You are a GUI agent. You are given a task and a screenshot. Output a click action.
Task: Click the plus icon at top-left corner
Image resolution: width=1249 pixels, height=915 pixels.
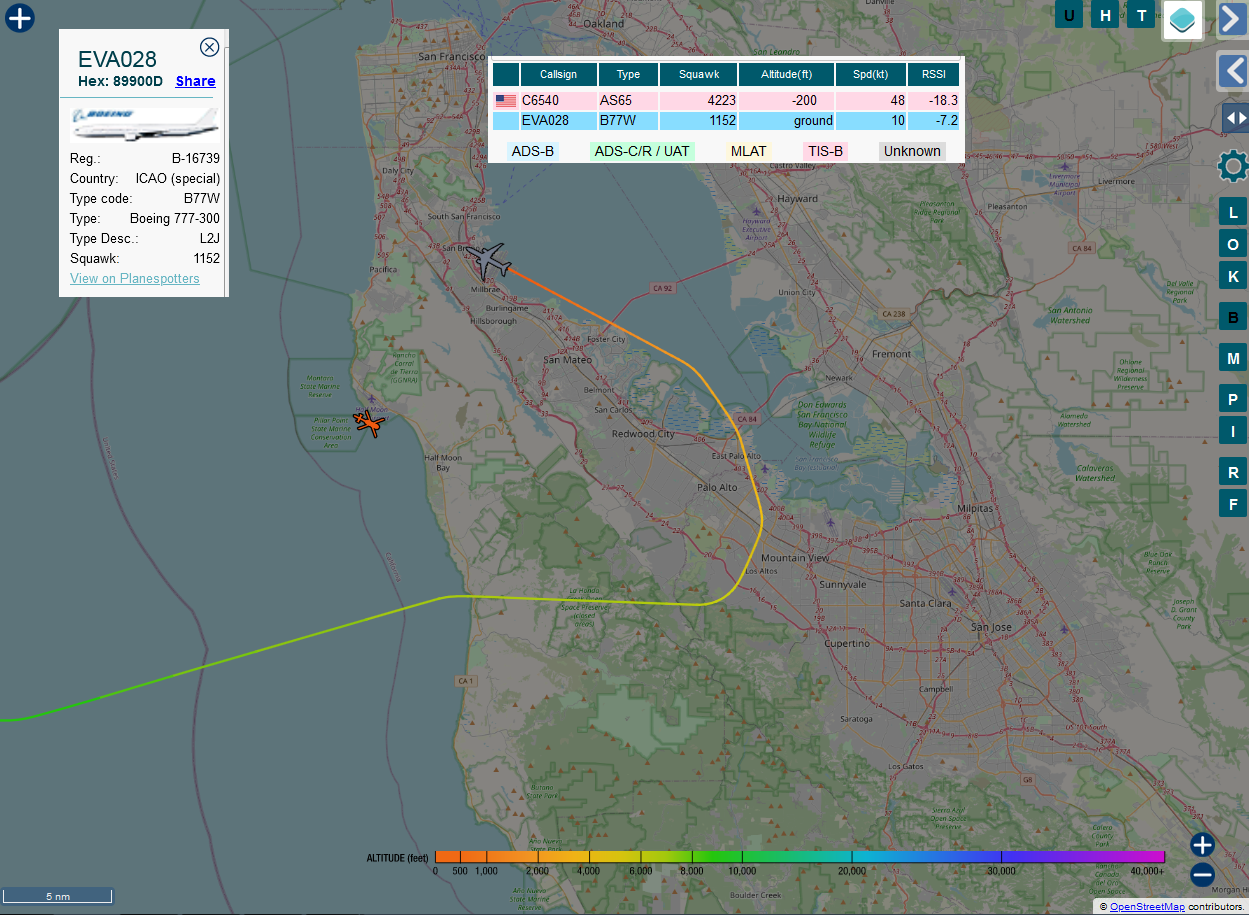(x=20, y=18)
